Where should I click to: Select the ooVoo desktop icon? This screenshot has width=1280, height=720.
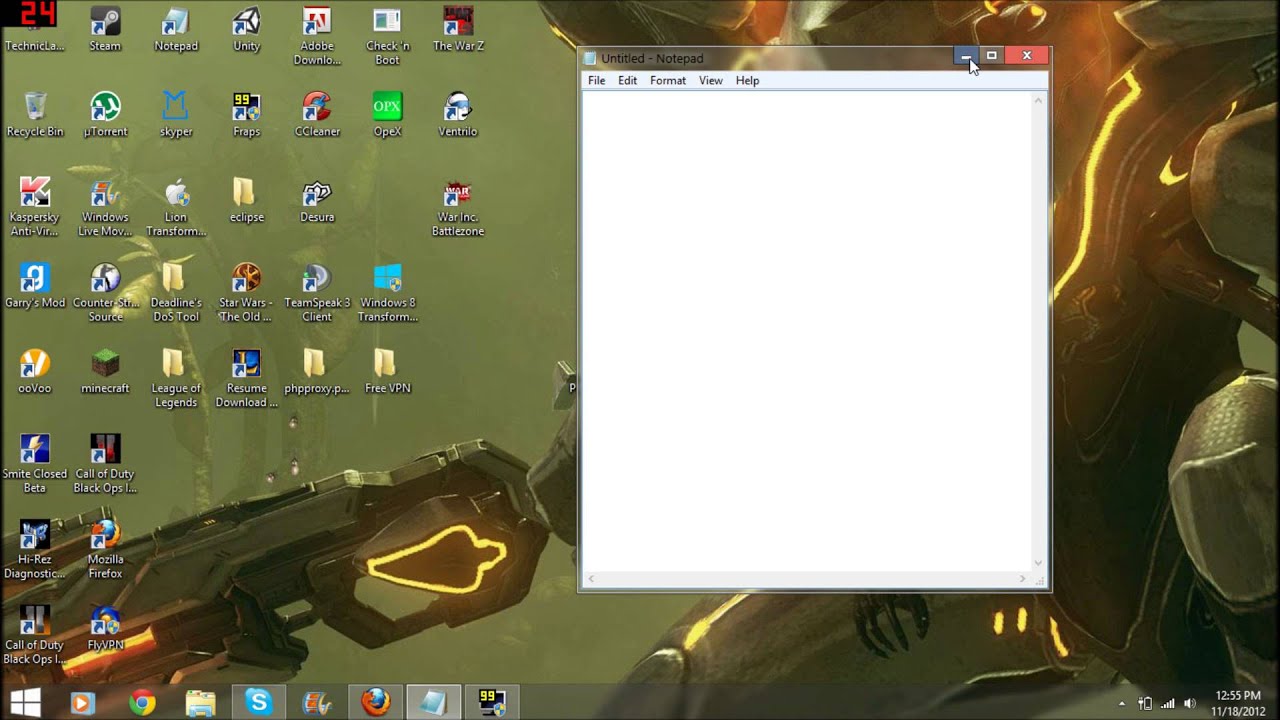pyautogui.click(x=35, y=371)
